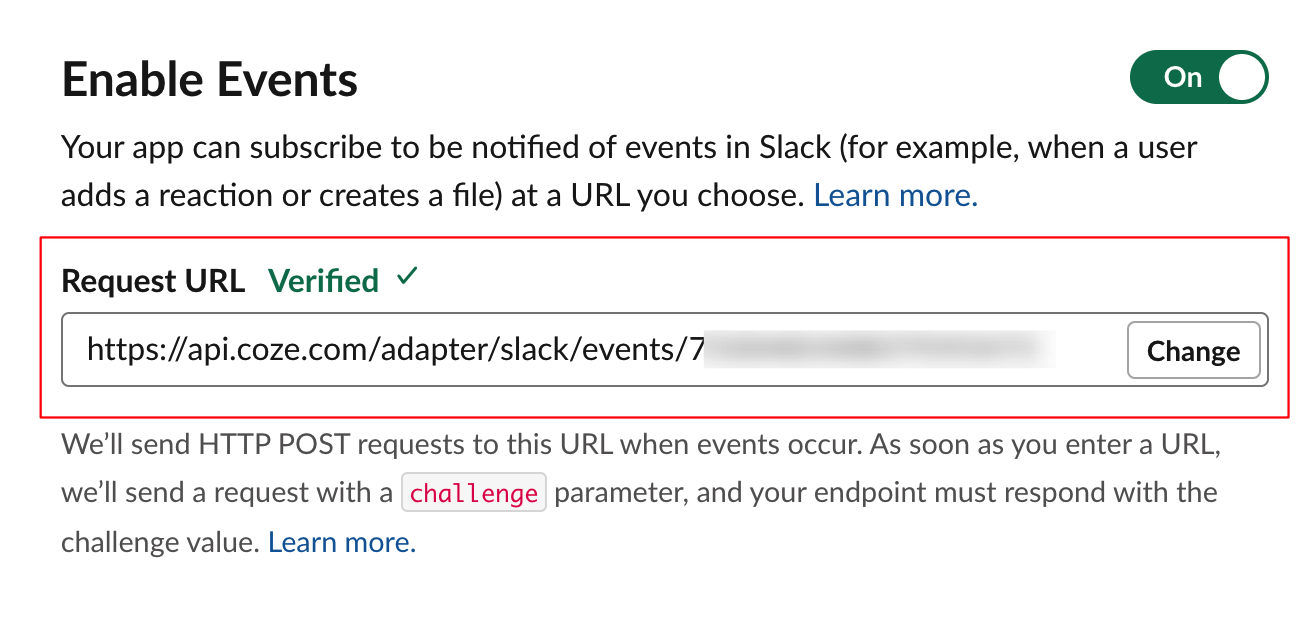Click the 'On' text inside the toggle

tap(1183, 78)
